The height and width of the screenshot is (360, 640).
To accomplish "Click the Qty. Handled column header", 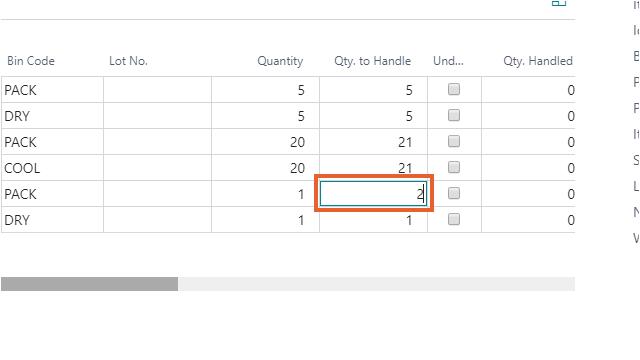I will 538,61.
